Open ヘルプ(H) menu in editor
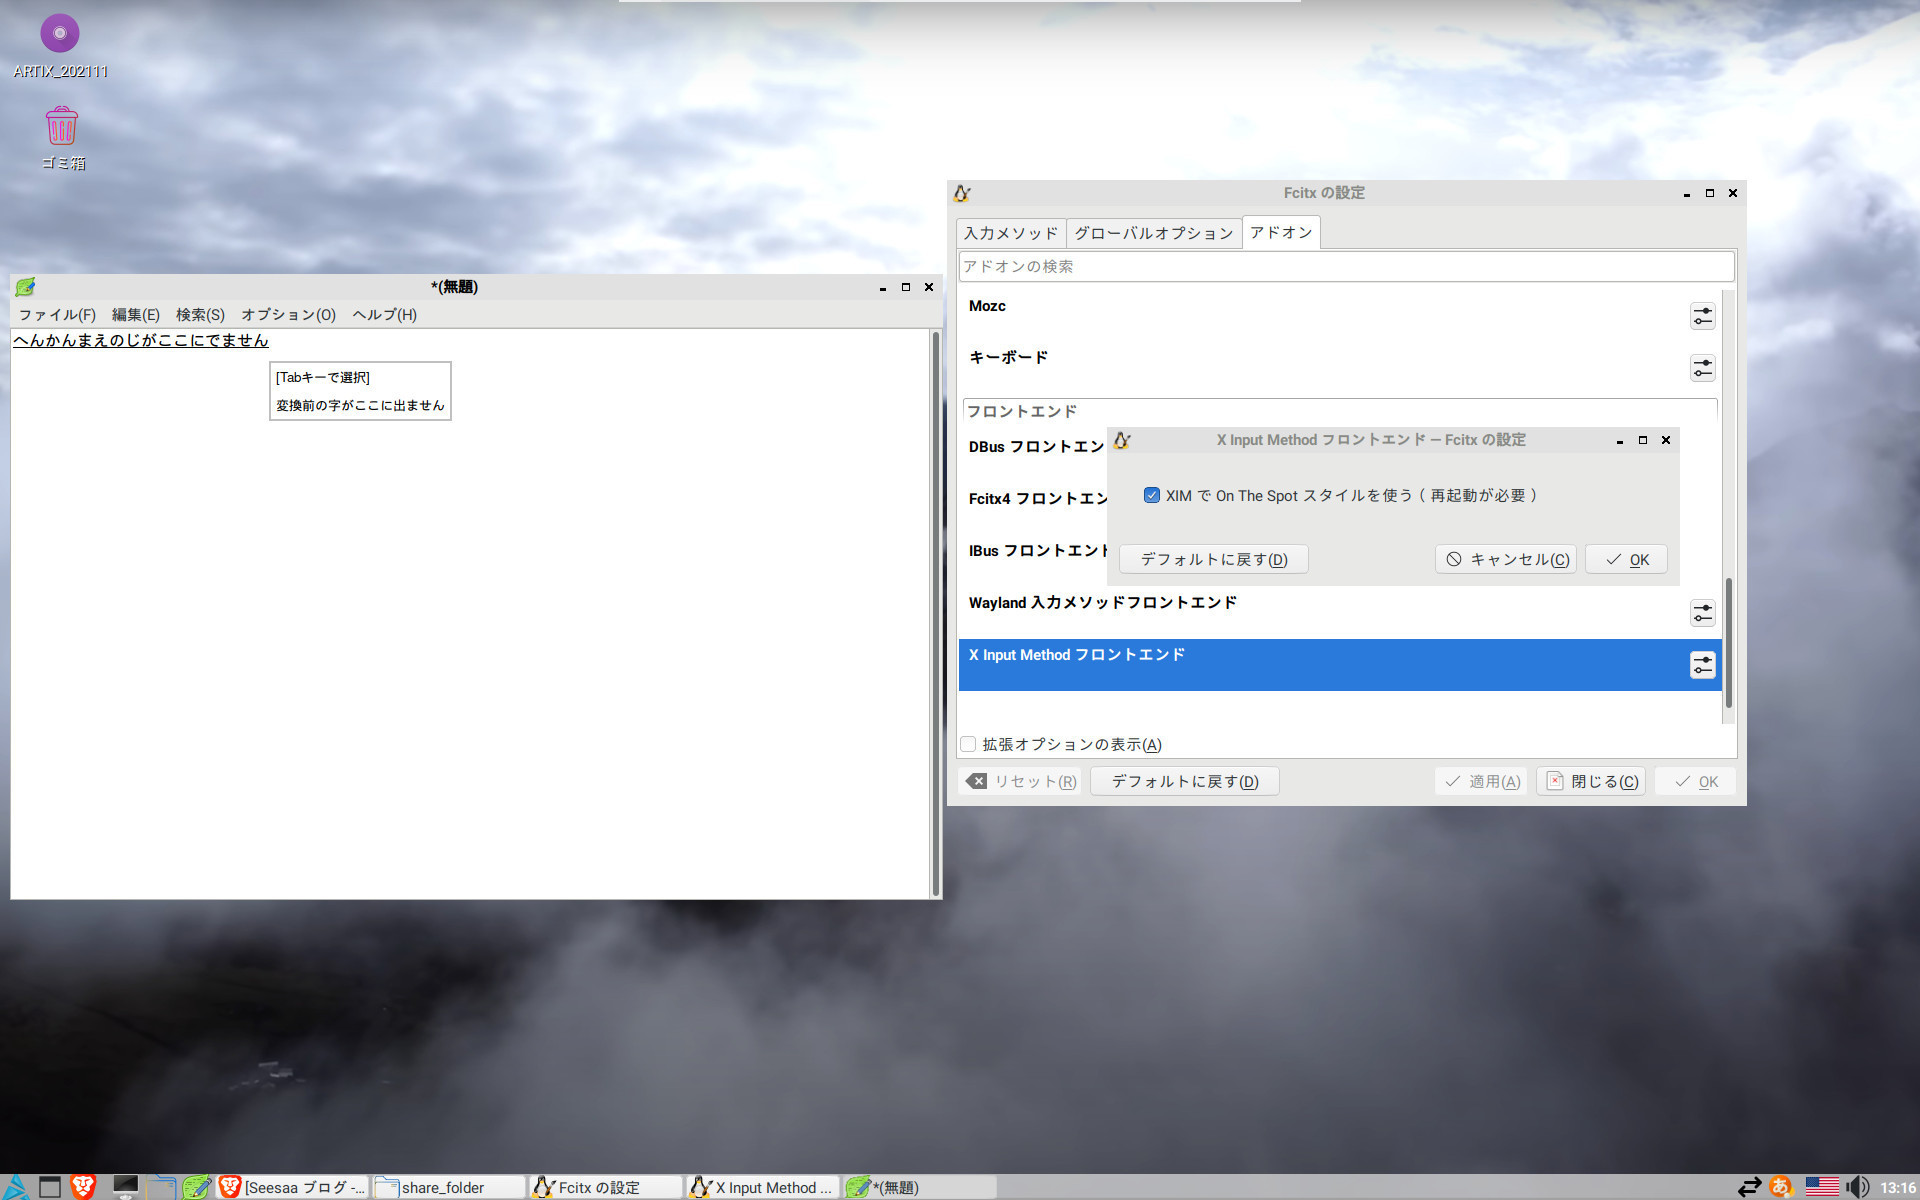This screenshot has height=1200, width=1920. coord(384,315)
